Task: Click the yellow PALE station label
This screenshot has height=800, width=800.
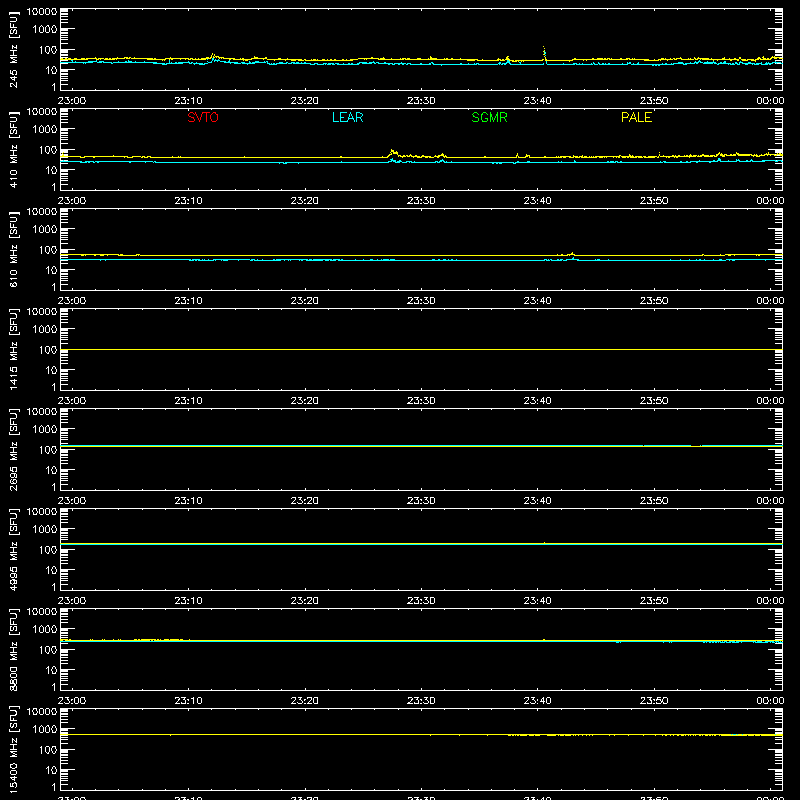Action: pos(636,117)
